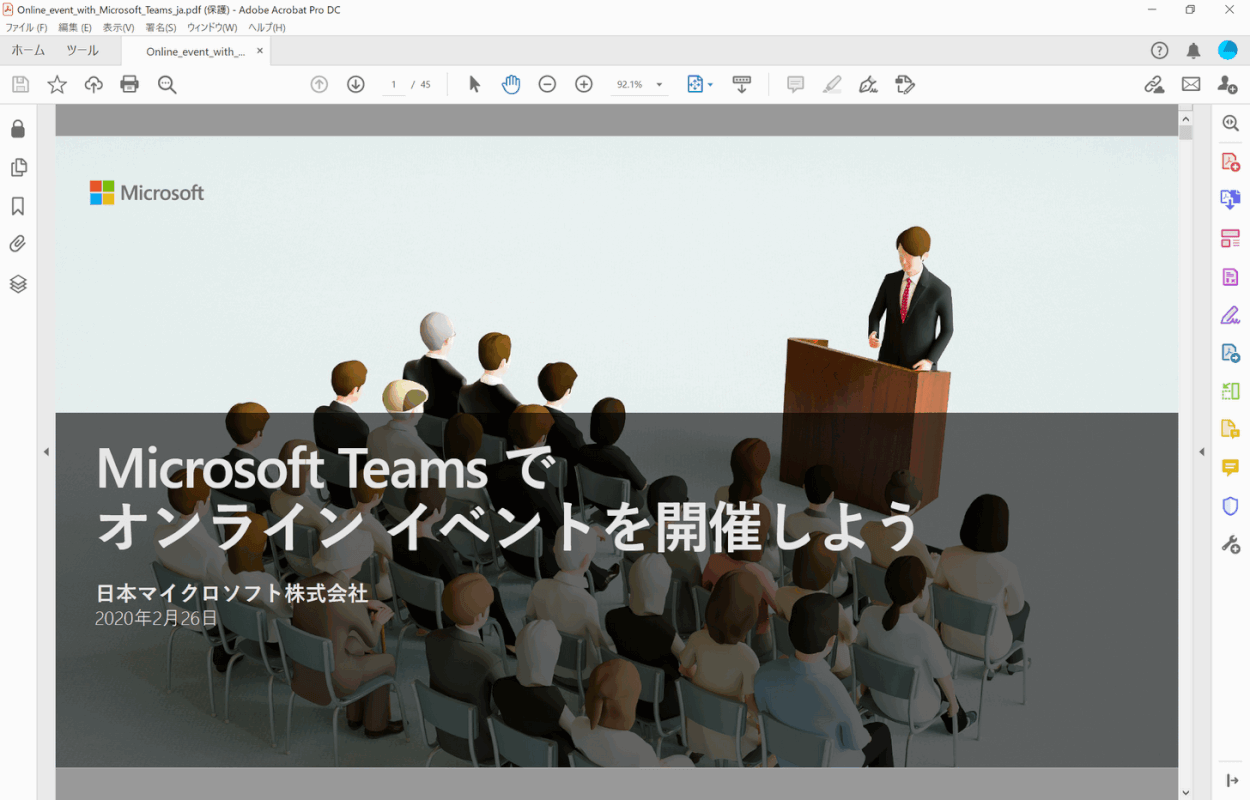
Task: Switch to the ツール tab
Action: point(82,51)
